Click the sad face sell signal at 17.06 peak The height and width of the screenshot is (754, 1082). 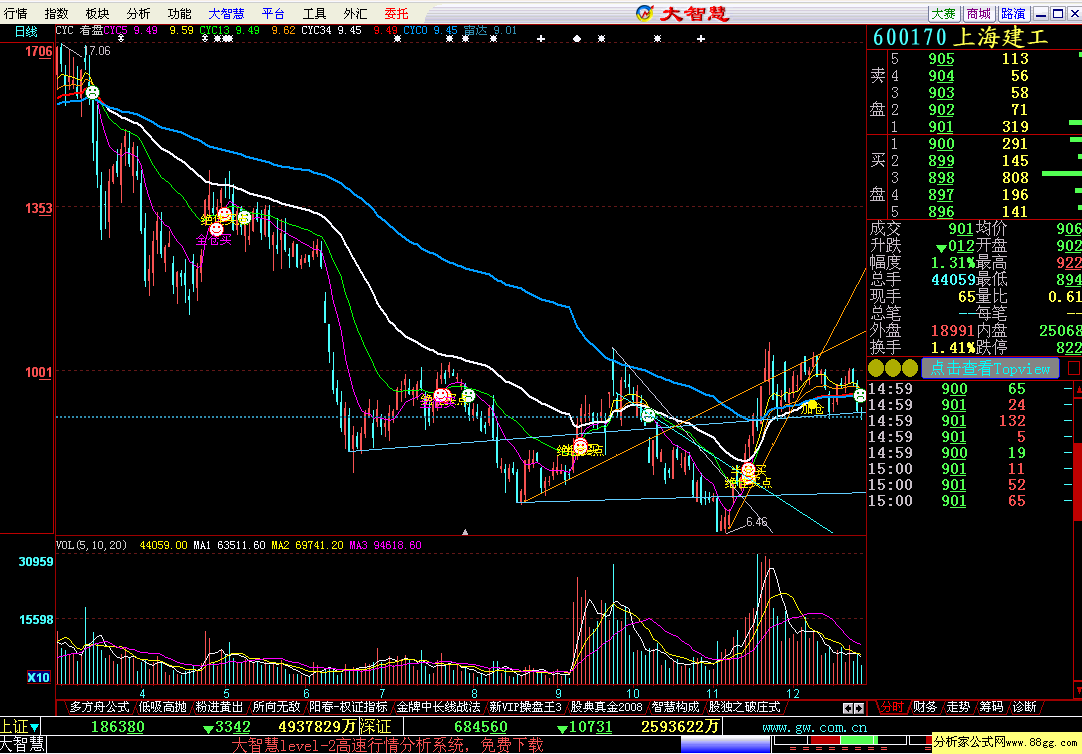point(92,92)
